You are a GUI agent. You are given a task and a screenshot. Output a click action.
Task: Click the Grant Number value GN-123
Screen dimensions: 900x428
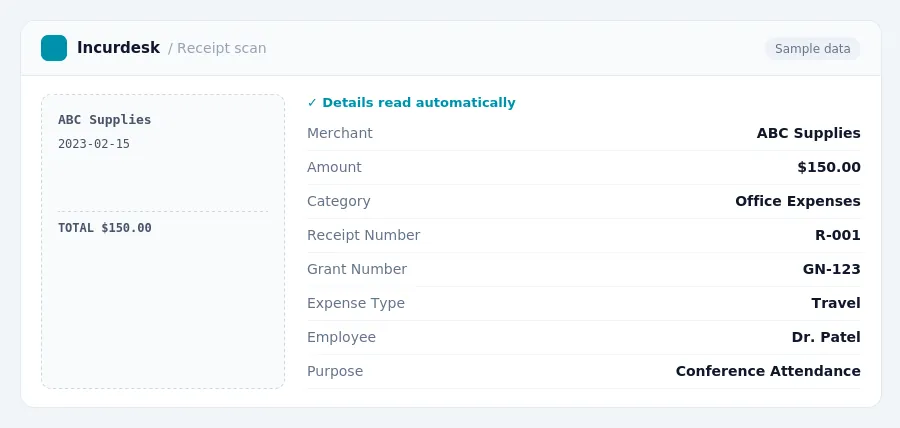(x=831, y=269)
